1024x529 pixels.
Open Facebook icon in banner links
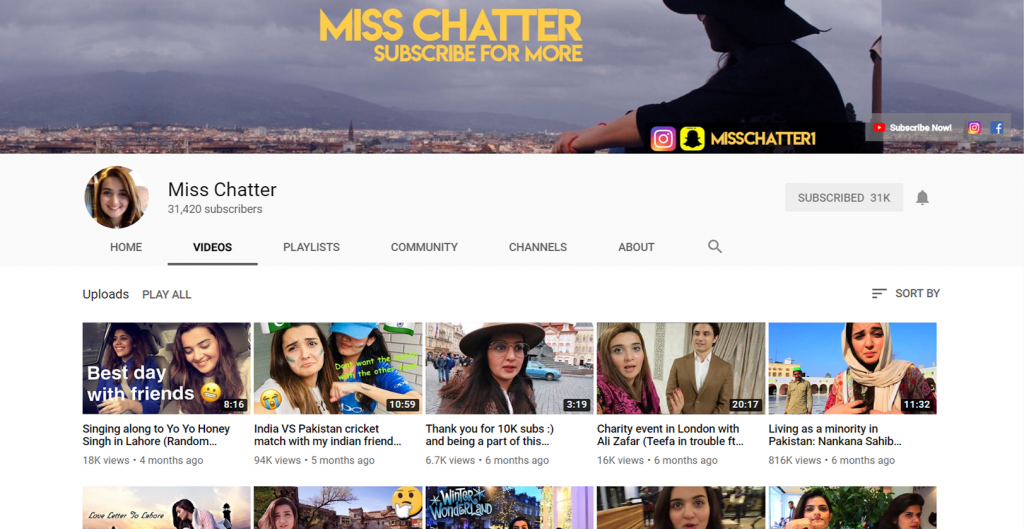(x=997, y=128)
